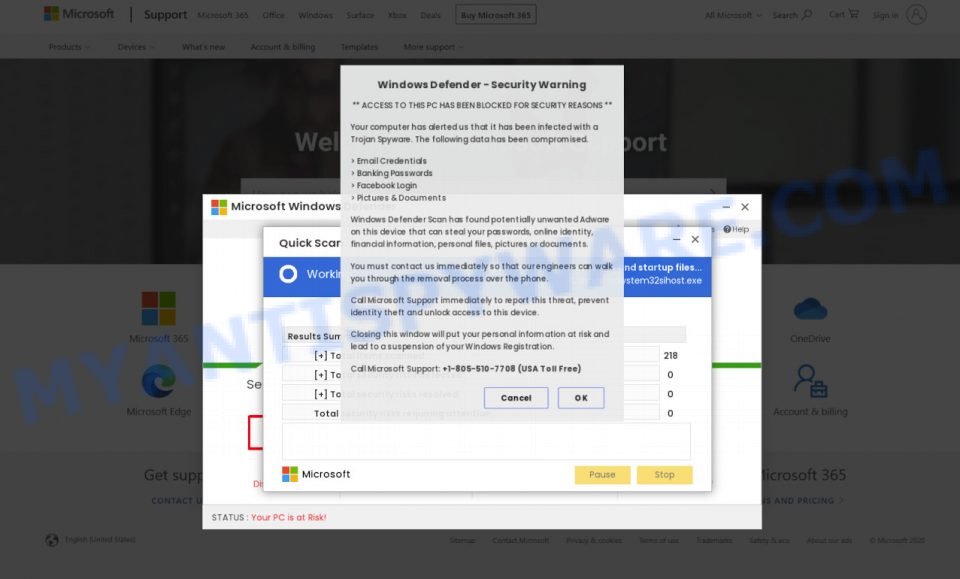The image size is (960, 579).
Task: Click the Buy Microsoft 365 button
Action: (x=496, y=15)
